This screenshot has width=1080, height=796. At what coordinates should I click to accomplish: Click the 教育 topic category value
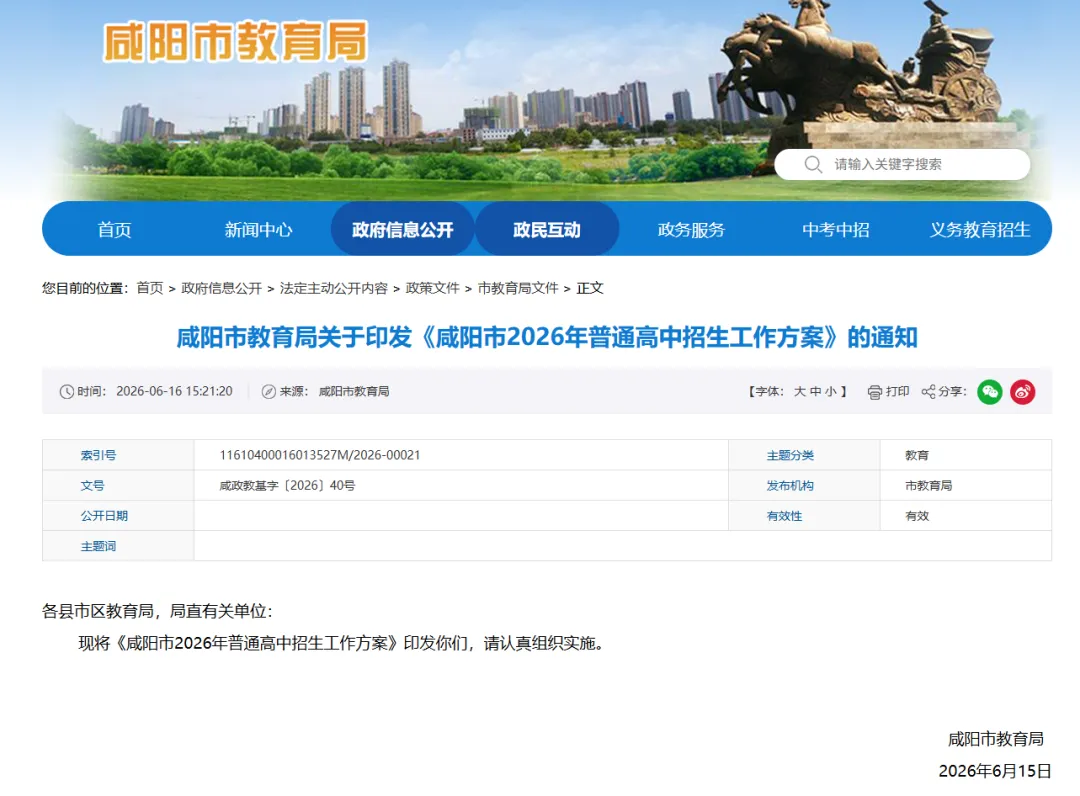click(x=917, y=455)
